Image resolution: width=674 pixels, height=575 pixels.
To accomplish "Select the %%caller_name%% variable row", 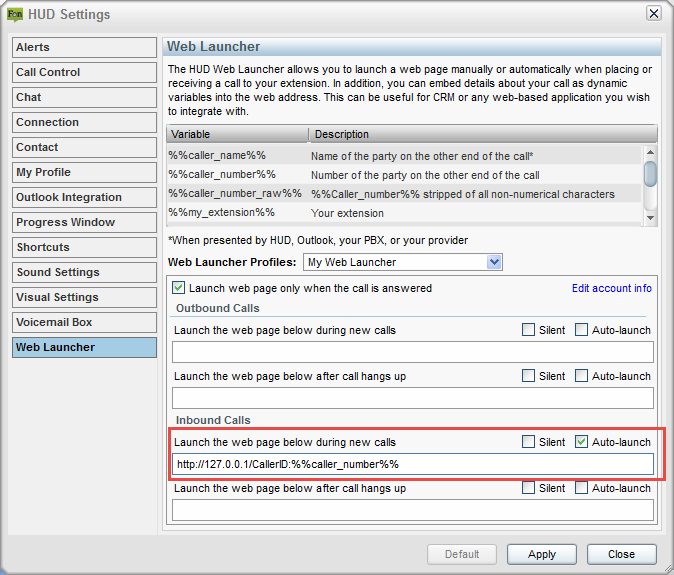I will pyautogui.click(x=404, y=156).
